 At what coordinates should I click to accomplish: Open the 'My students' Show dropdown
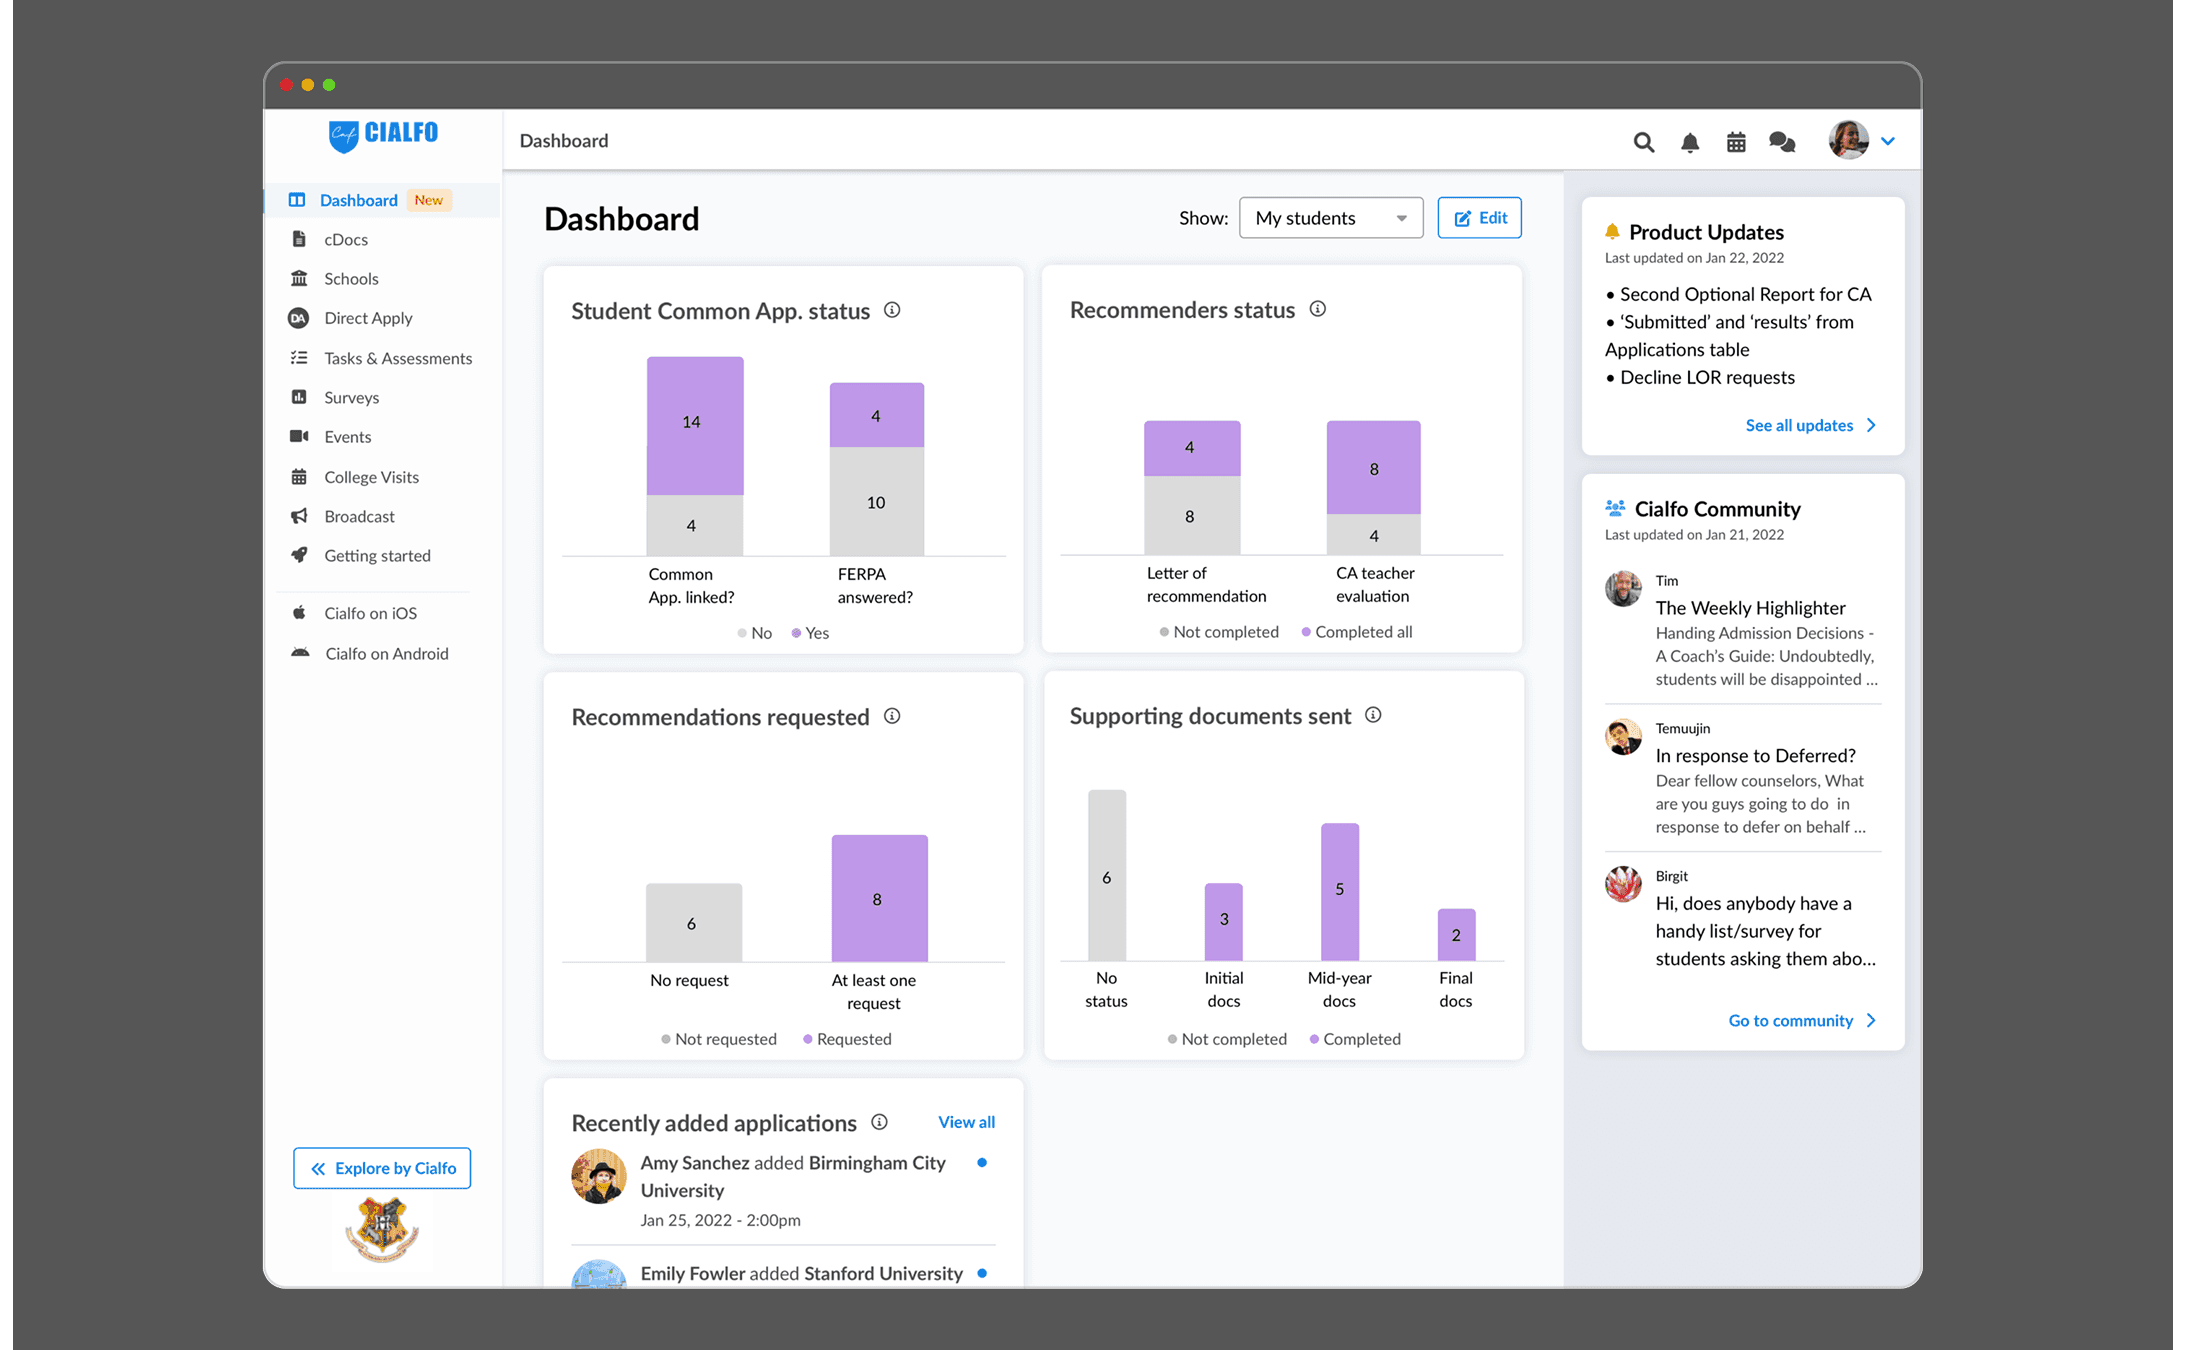(x=1330, y=218)
